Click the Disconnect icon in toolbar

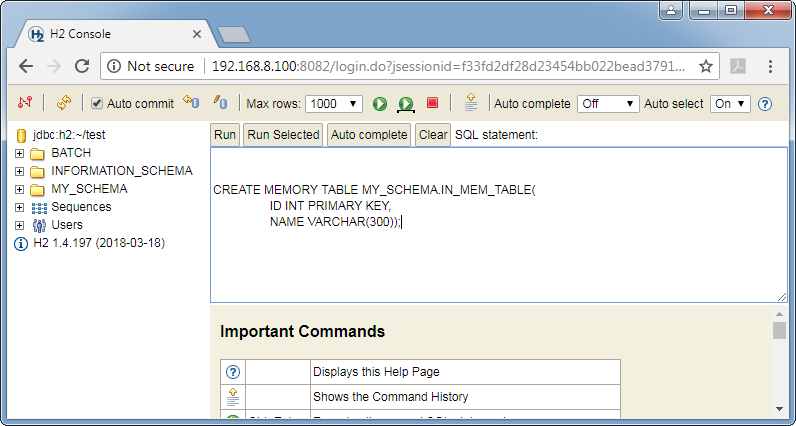(x=26, y=103)
